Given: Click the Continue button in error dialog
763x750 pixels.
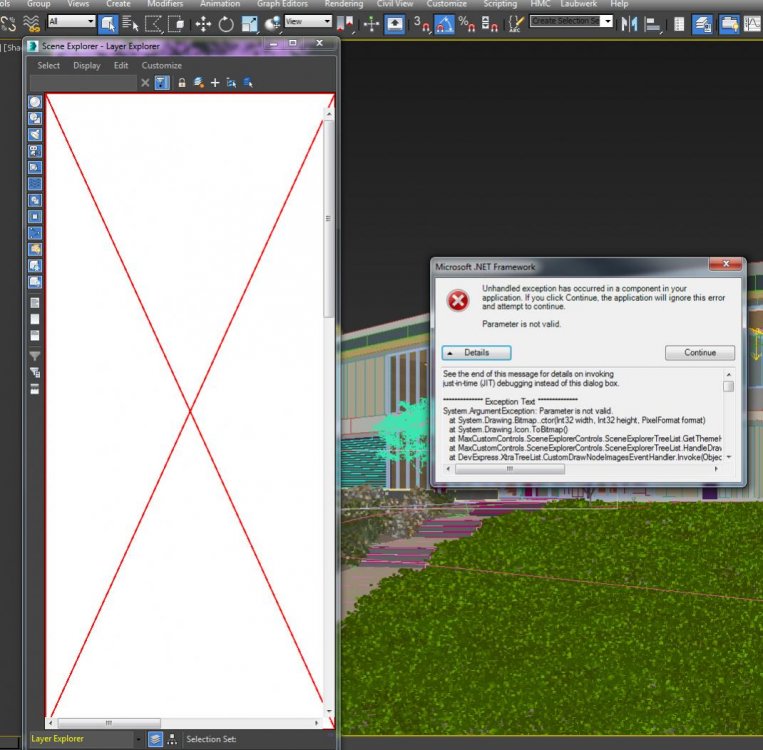Looking at the screenshot, I should (699, 353).
